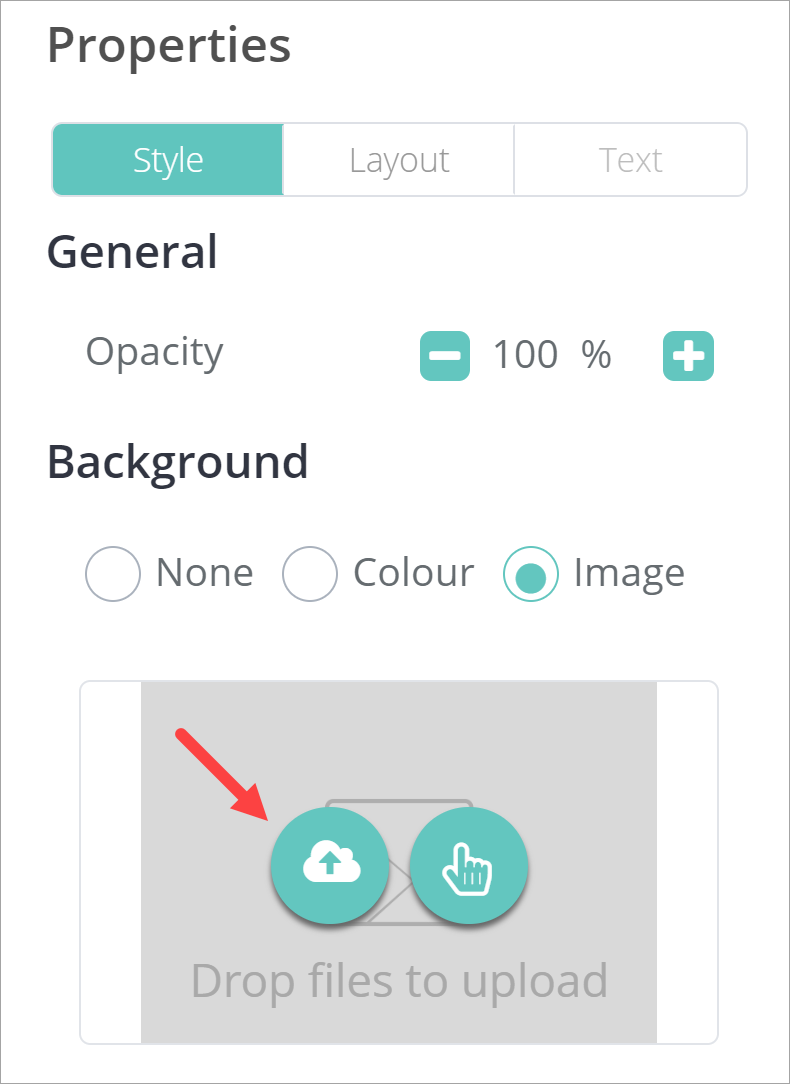
Task: Select the Image background radio button
Action: tap(531, 574)
